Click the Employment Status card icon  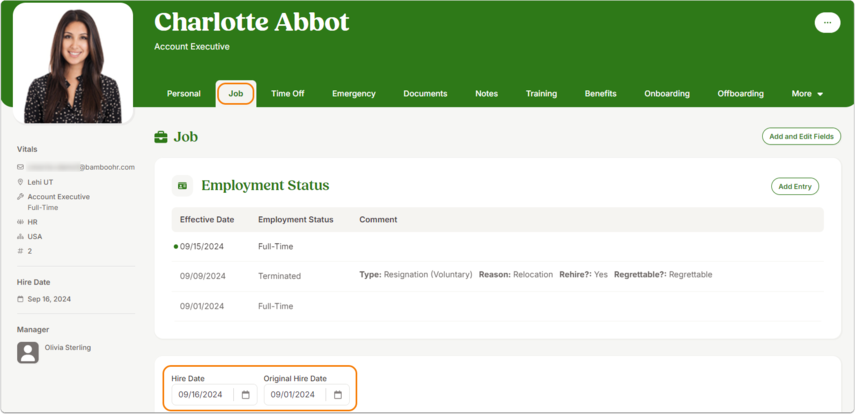click(x=182, y=185)
